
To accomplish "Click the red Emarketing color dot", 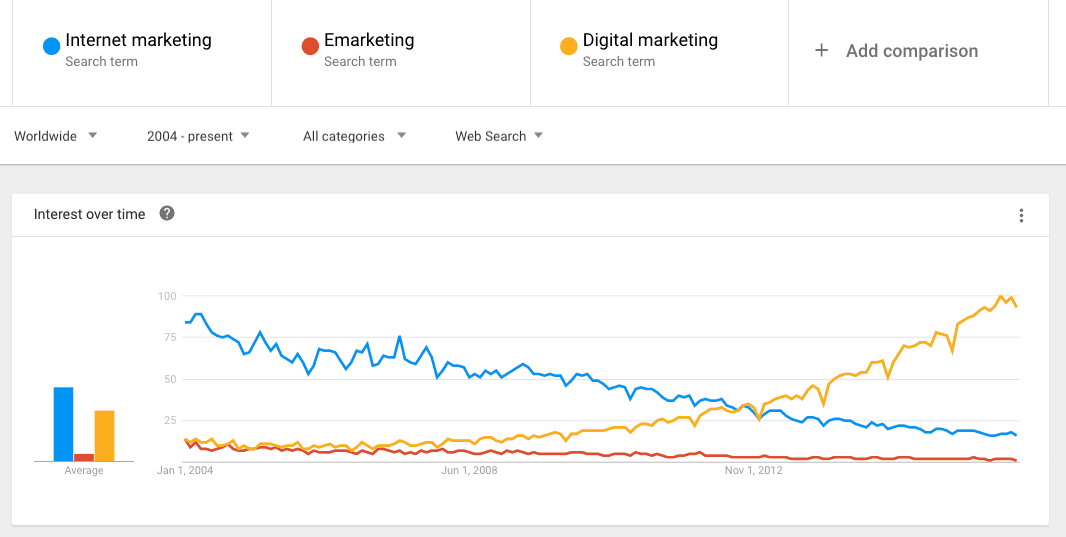I will point(310,46).
